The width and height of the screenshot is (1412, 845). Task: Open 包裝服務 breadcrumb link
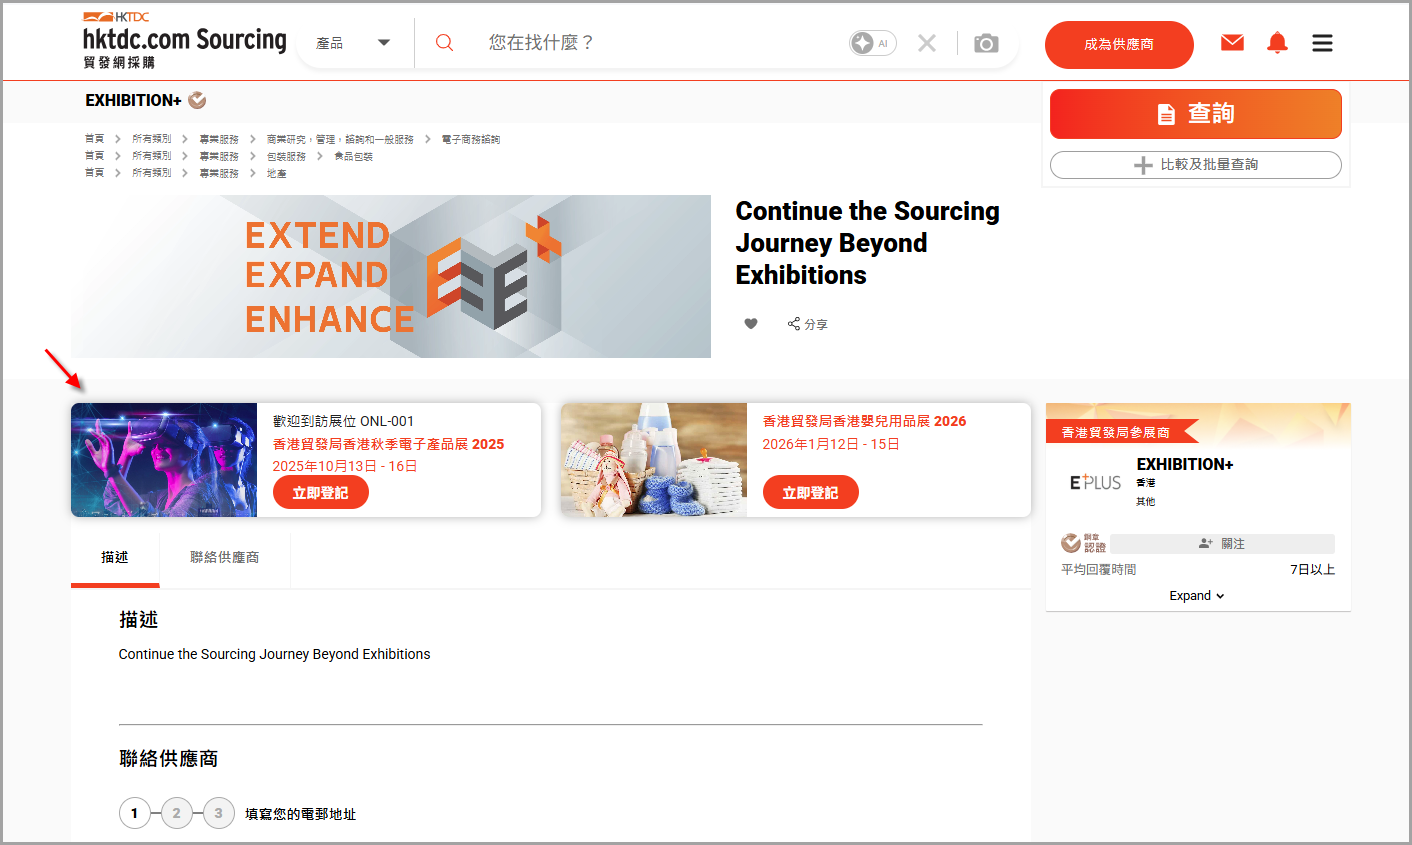coord(286,156)
